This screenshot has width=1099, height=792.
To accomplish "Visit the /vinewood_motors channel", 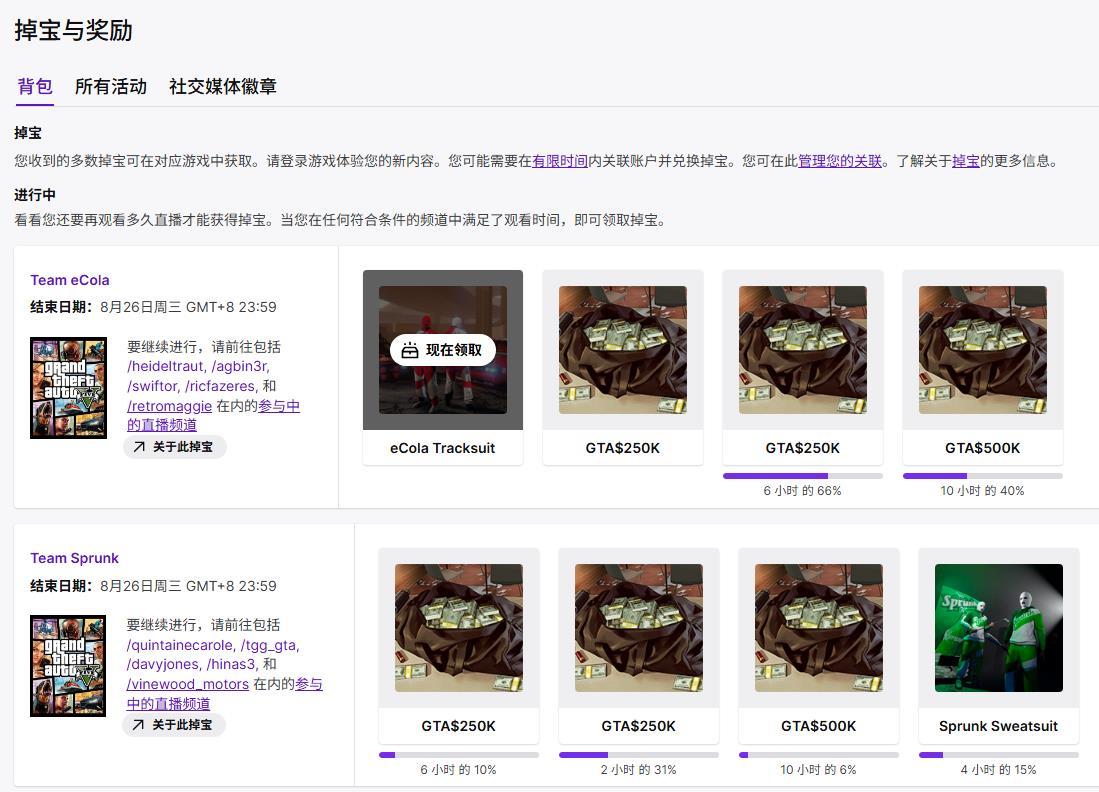I will click(188, 684).
